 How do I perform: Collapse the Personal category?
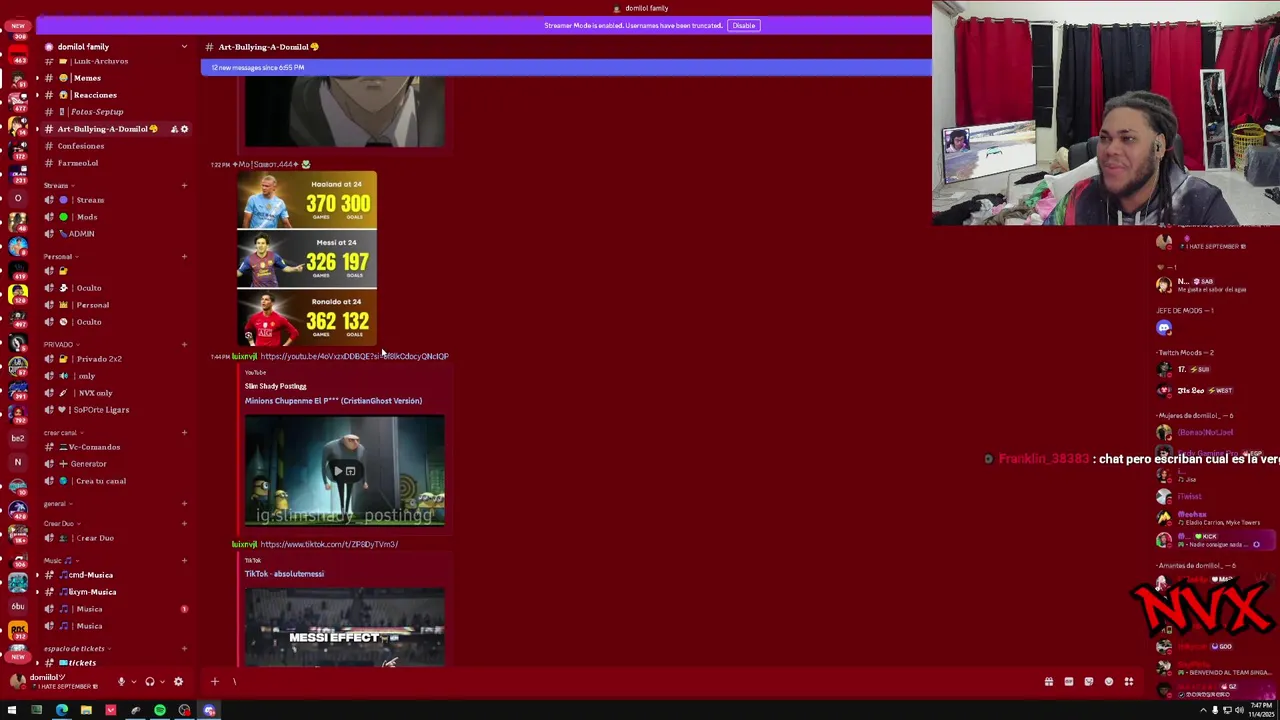pos(61,257)
